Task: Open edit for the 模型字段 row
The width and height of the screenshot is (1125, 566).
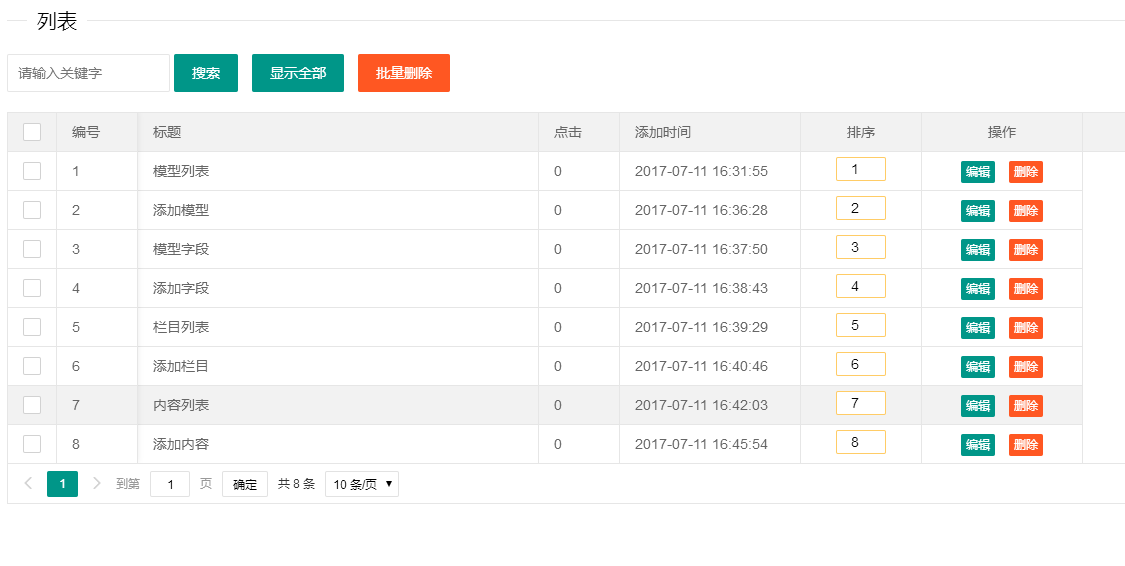Action: point(977,250)
